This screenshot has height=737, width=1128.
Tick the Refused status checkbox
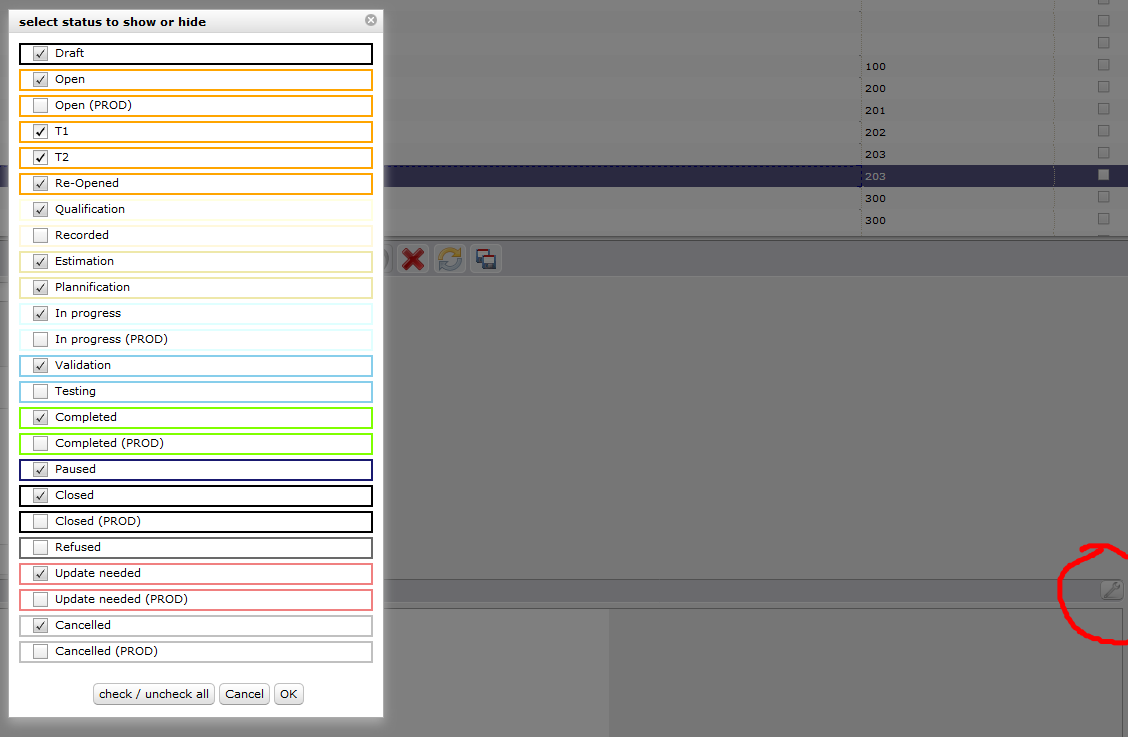point(41,548)
